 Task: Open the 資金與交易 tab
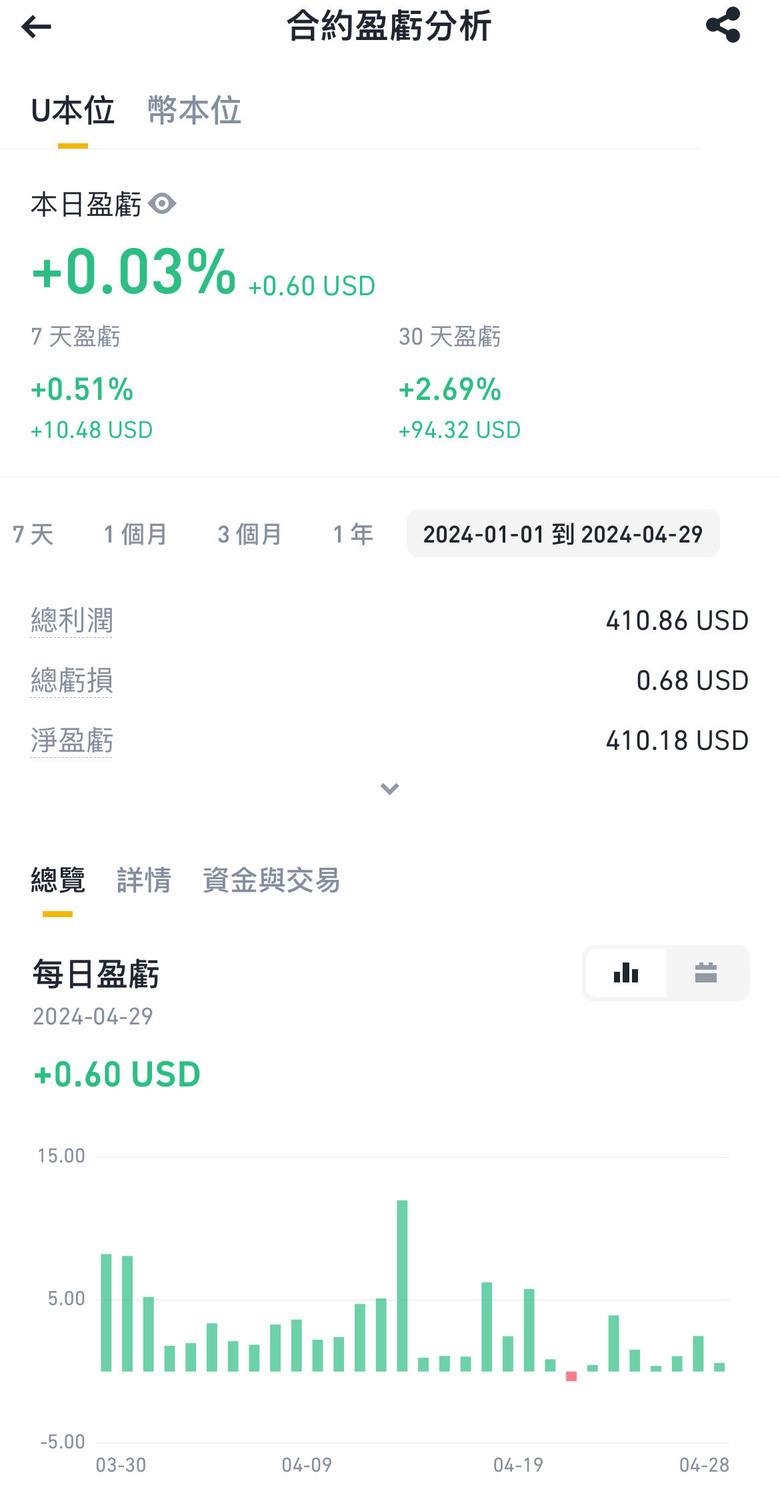point(271,880)
